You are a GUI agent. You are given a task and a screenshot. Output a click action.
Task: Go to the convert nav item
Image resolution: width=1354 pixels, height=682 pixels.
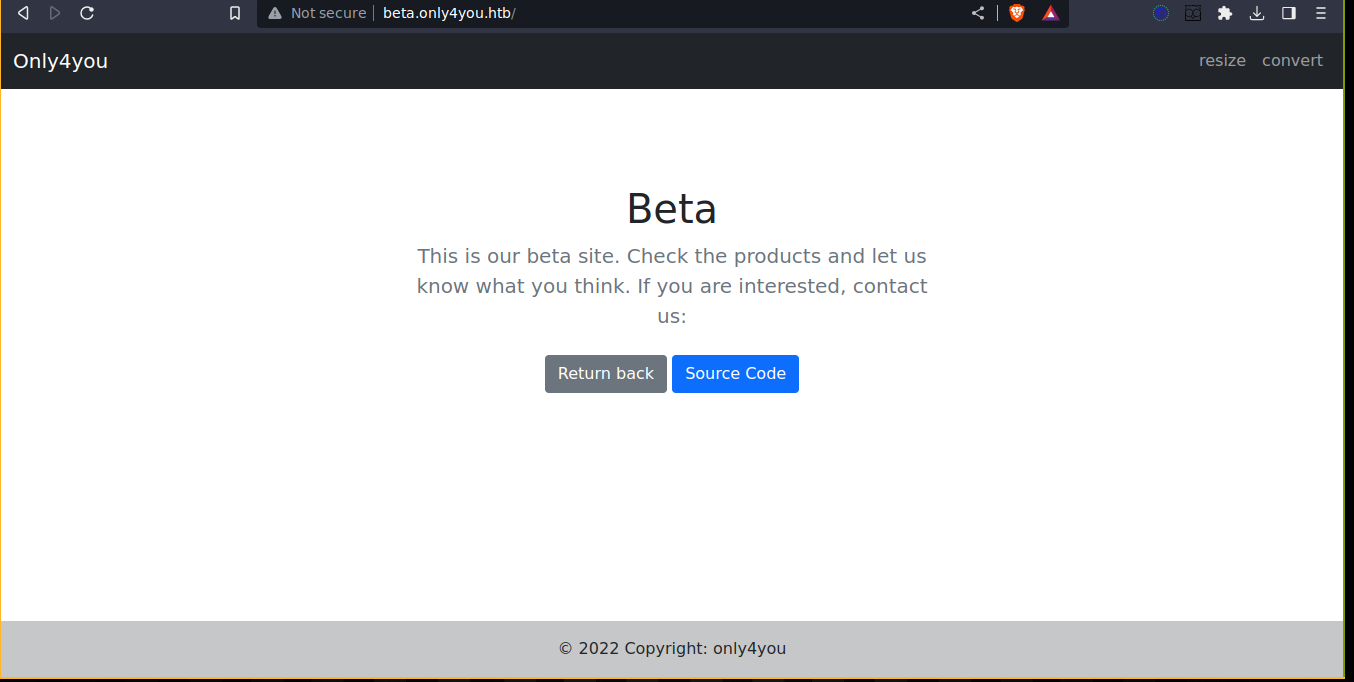[x=1292, y=61]
